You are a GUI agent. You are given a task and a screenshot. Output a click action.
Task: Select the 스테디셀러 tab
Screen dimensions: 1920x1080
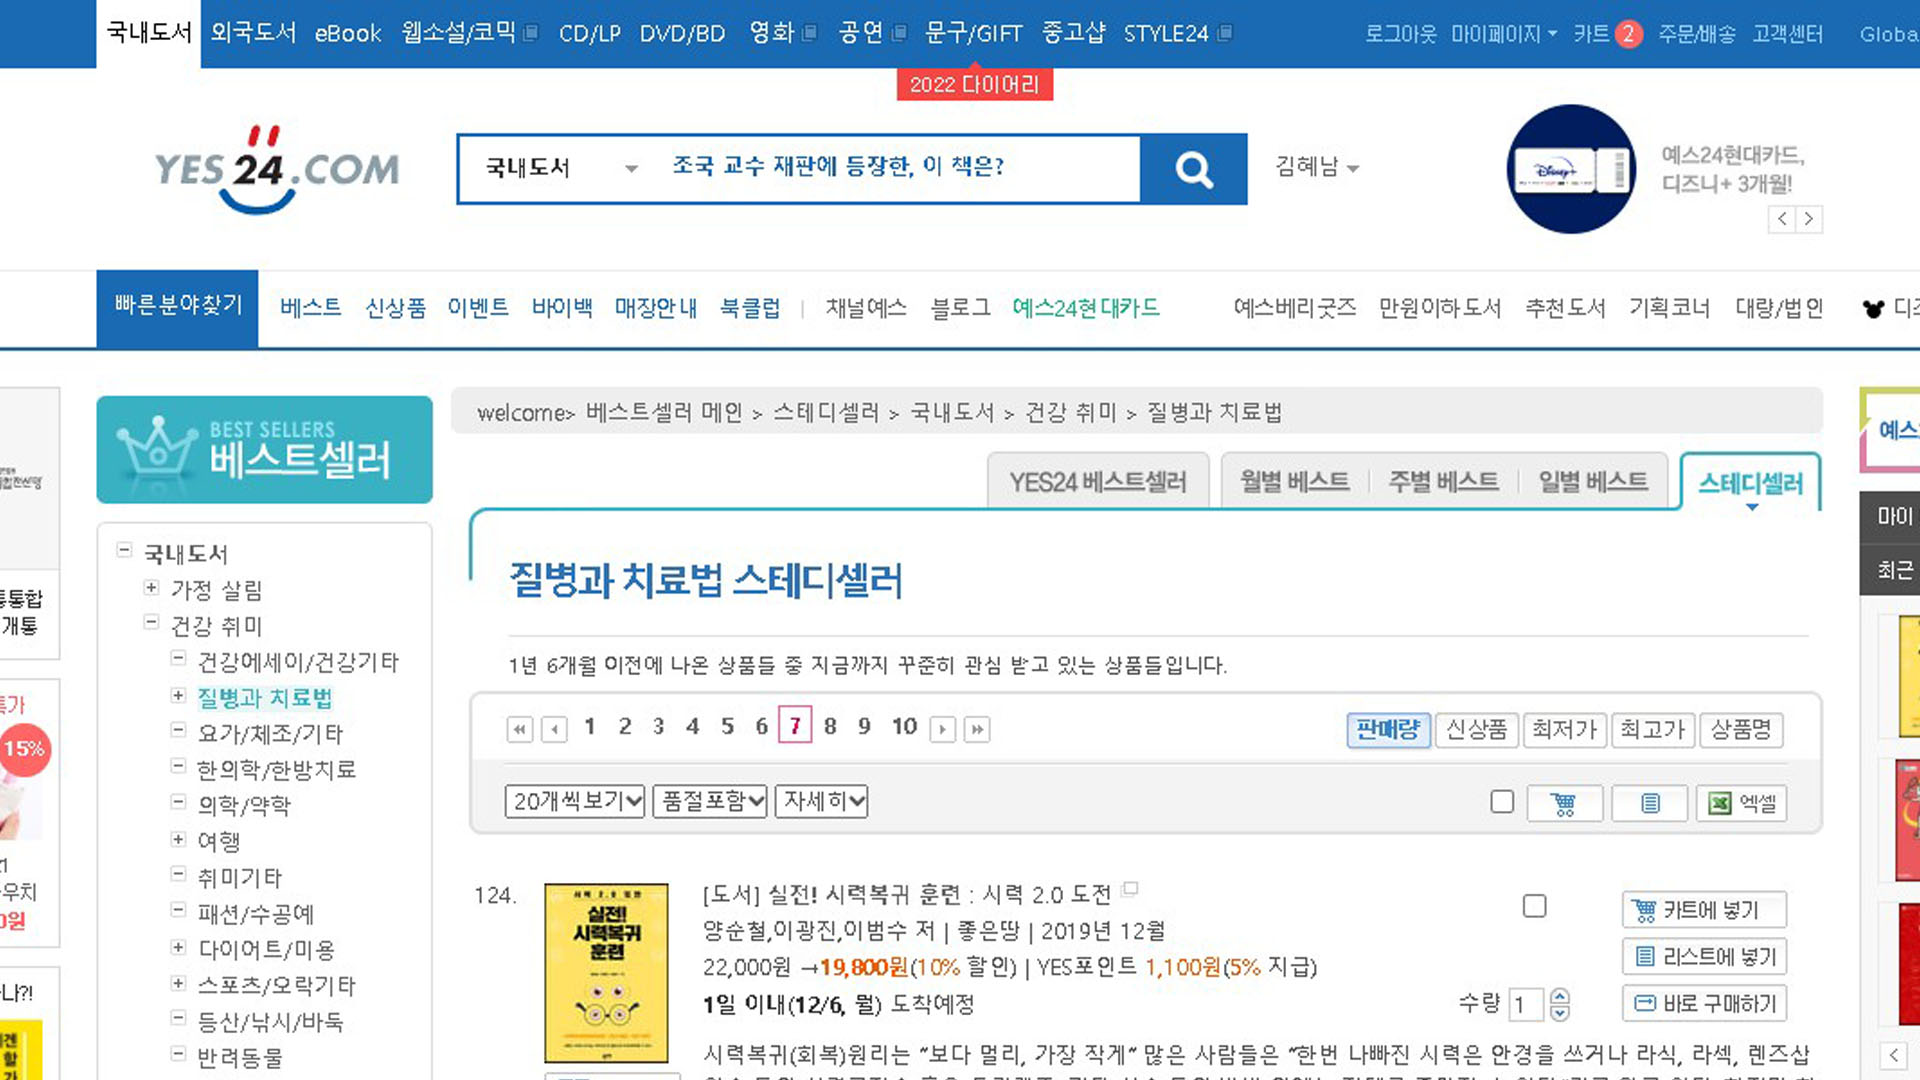1751,484
